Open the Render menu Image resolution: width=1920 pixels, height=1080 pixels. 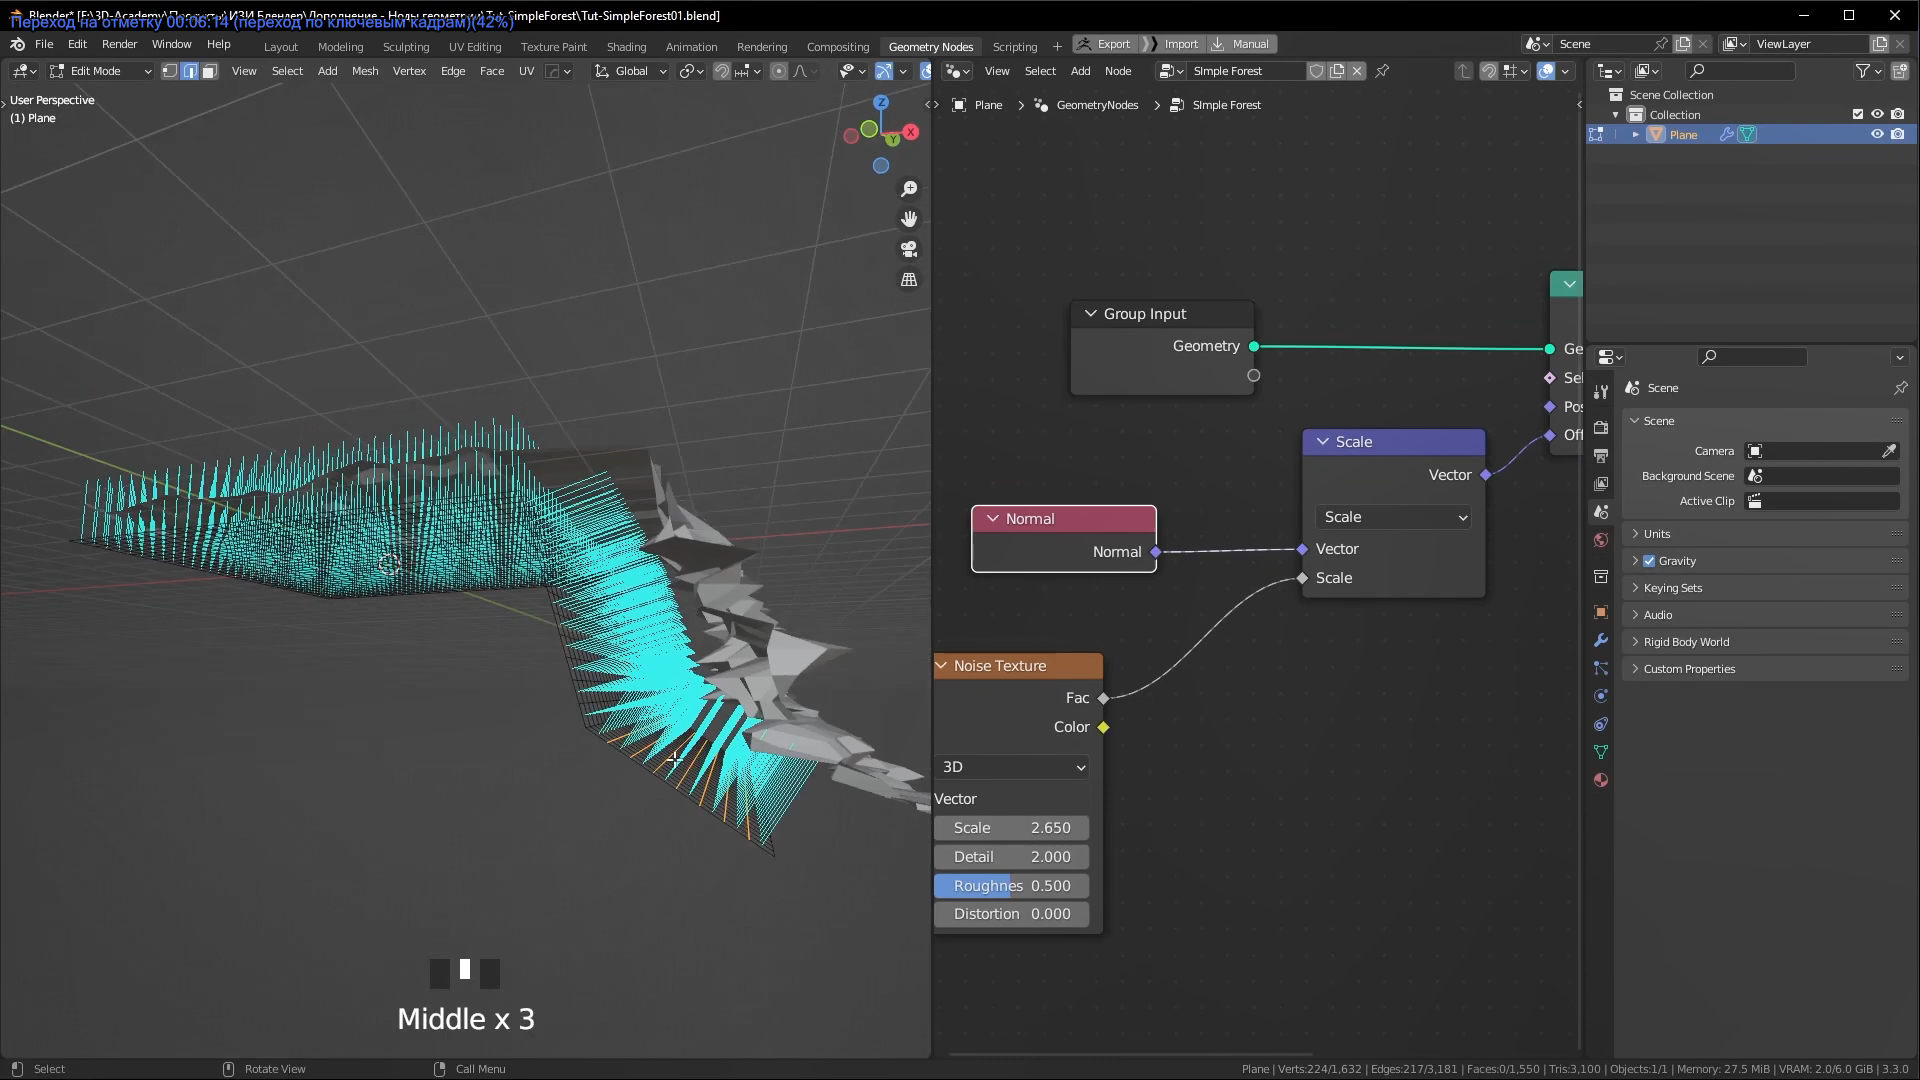[x=119, y=44]
